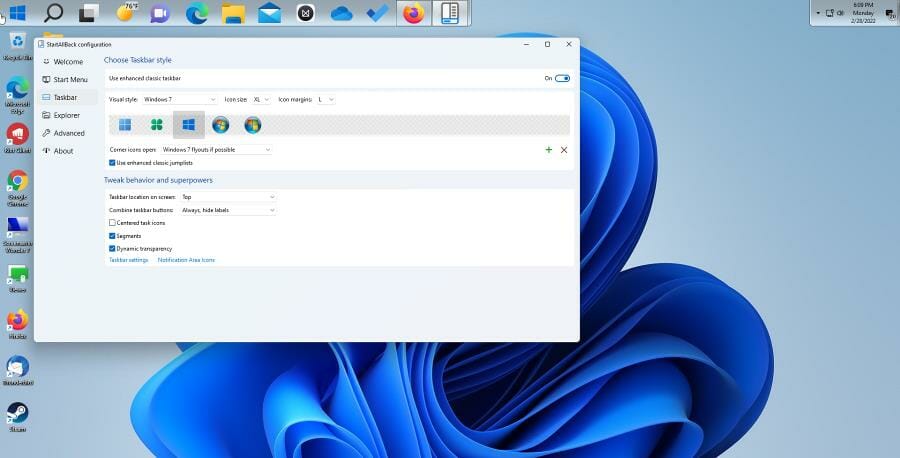This screenshot has width=900, height=458.
Task: Enable Centered task icons checkbox
Action: click(112, 223)
